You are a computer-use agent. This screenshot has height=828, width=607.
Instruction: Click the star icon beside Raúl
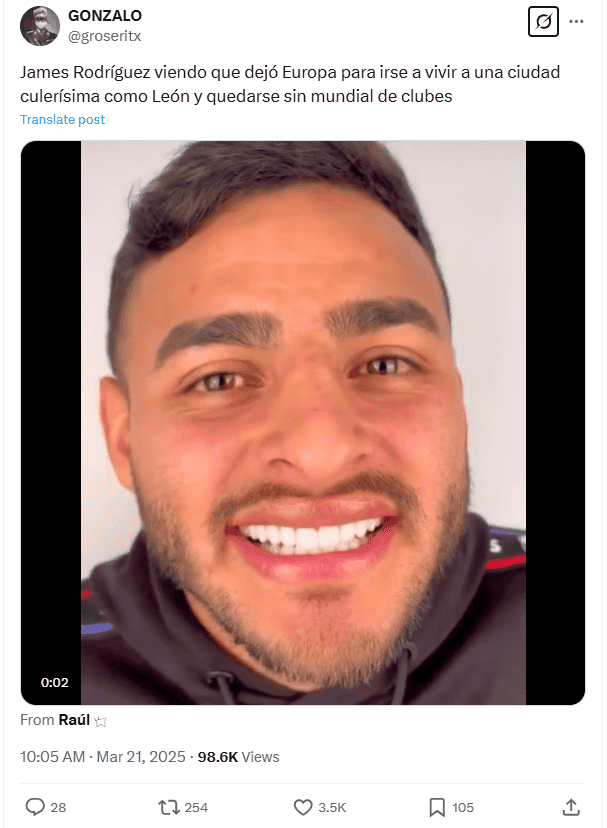coord(100,721)
